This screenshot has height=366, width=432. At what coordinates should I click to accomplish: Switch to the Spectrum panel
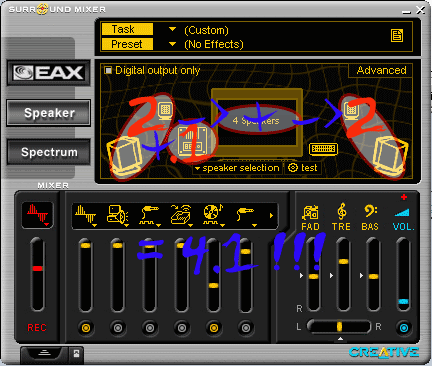[x=49, y=152]
